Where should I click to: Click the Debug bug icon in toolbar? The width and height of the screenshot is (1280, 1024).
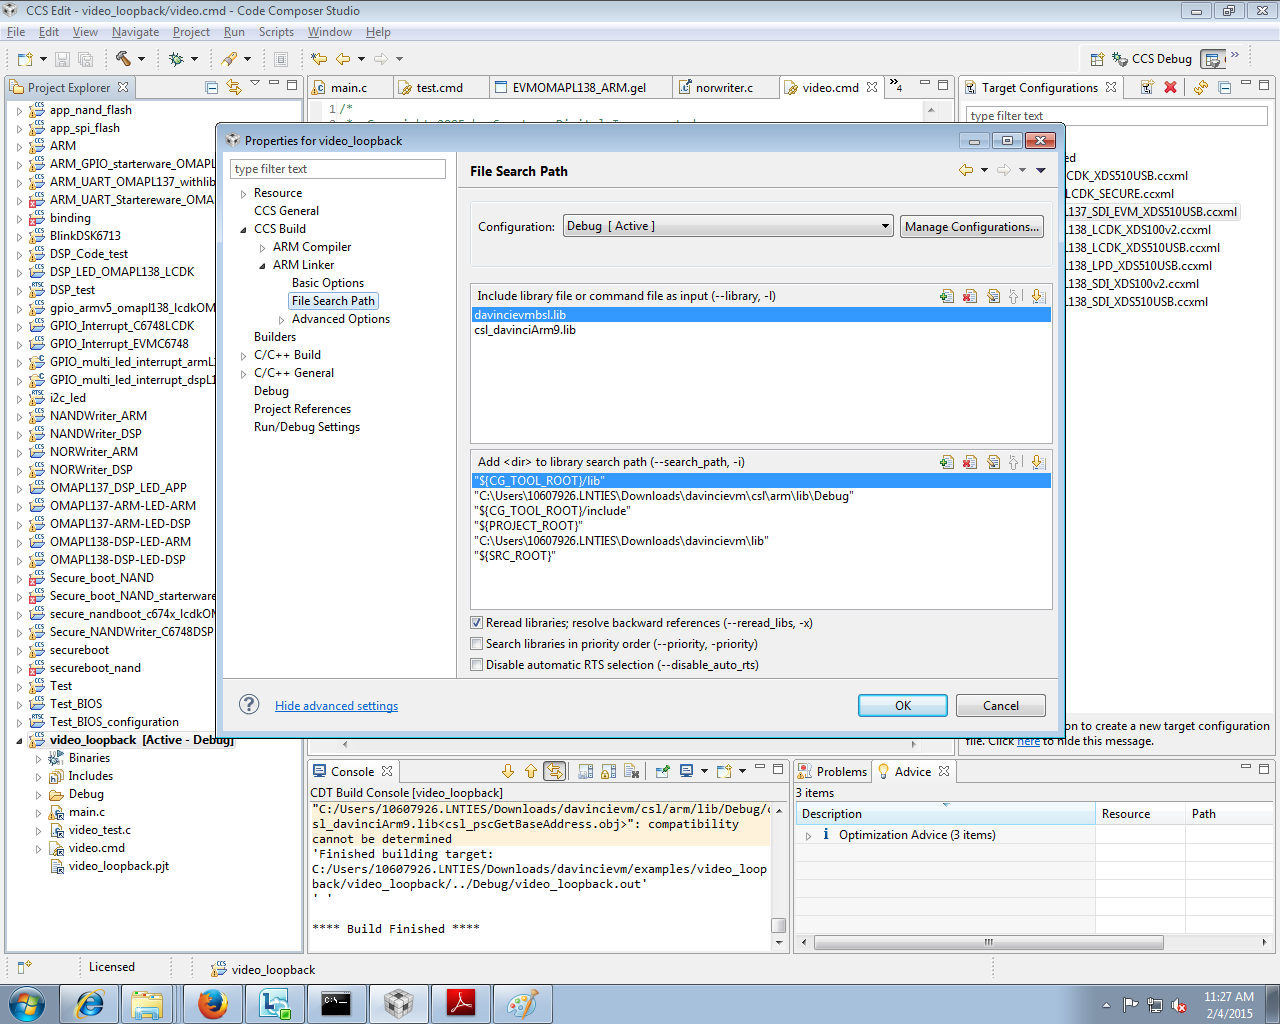point(176,59)
